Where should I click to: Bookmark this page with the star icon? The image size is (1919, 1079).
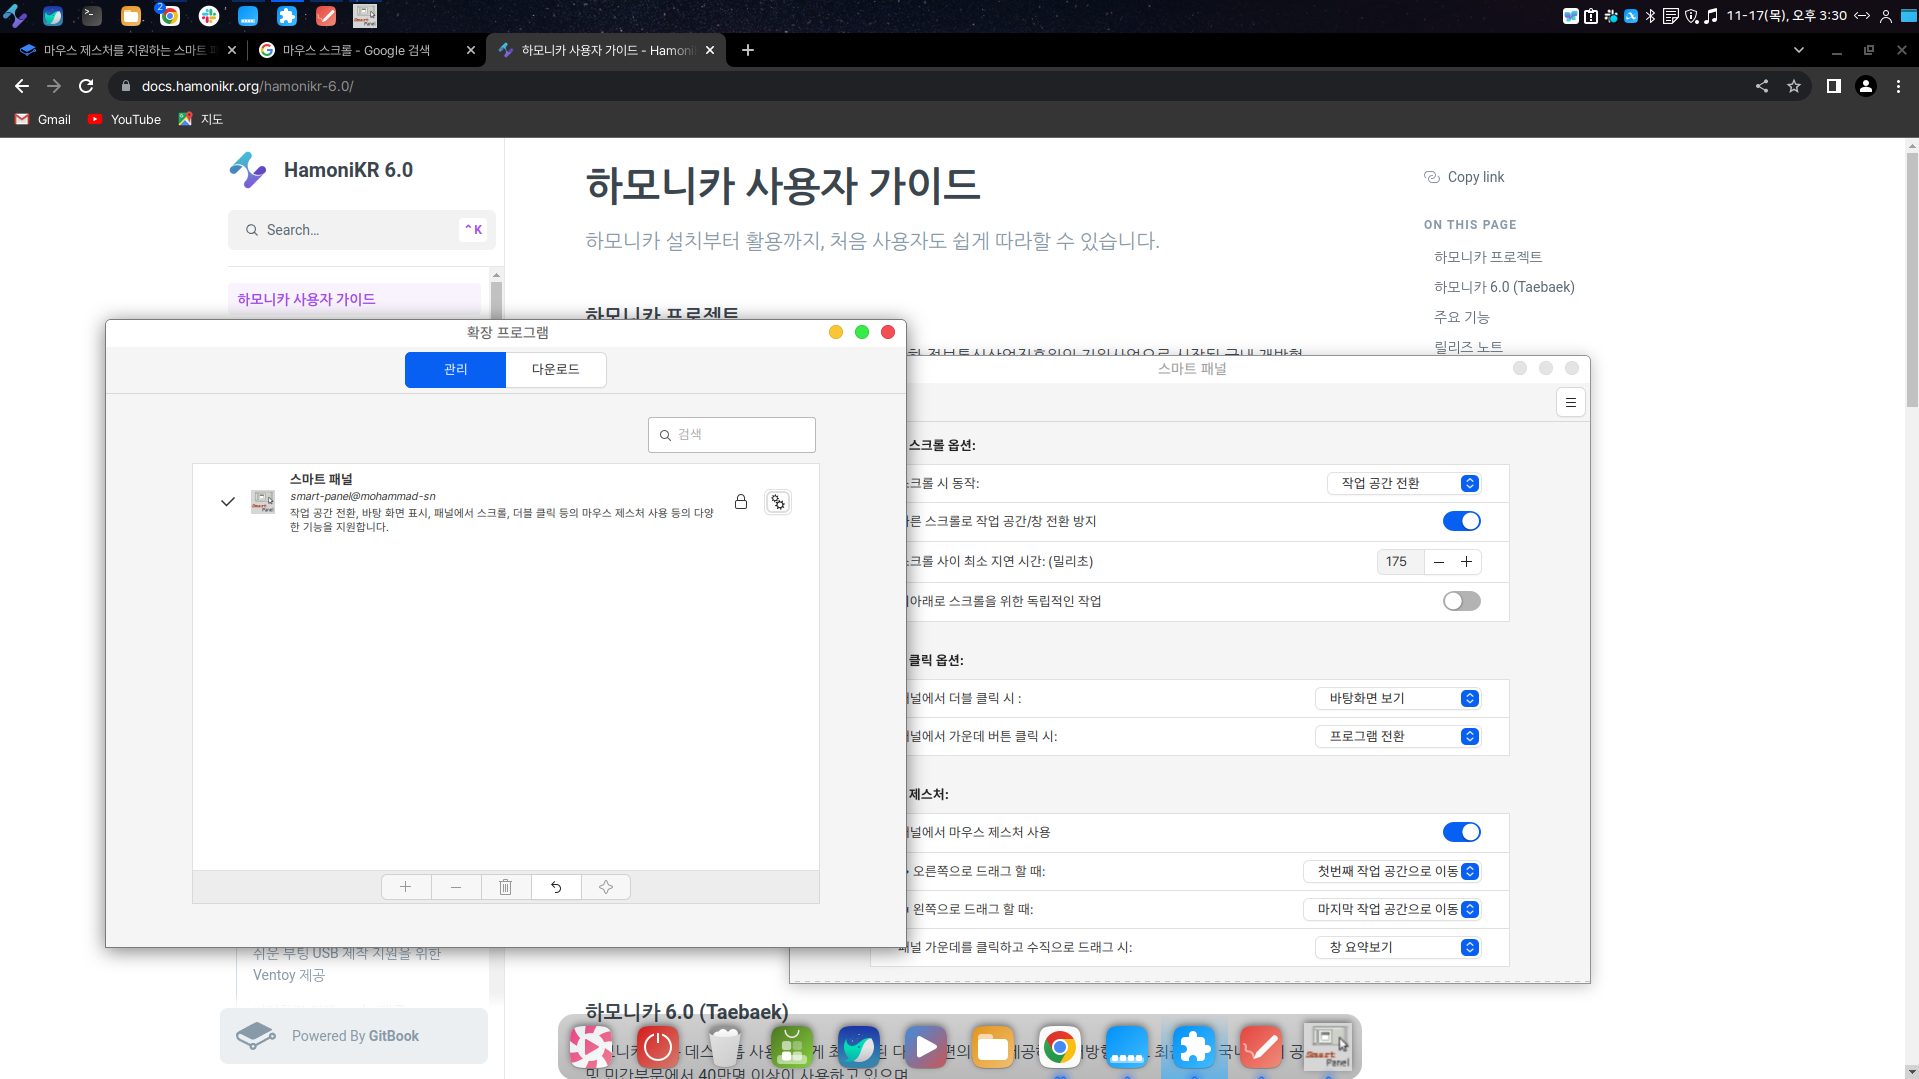[1794, 86]
